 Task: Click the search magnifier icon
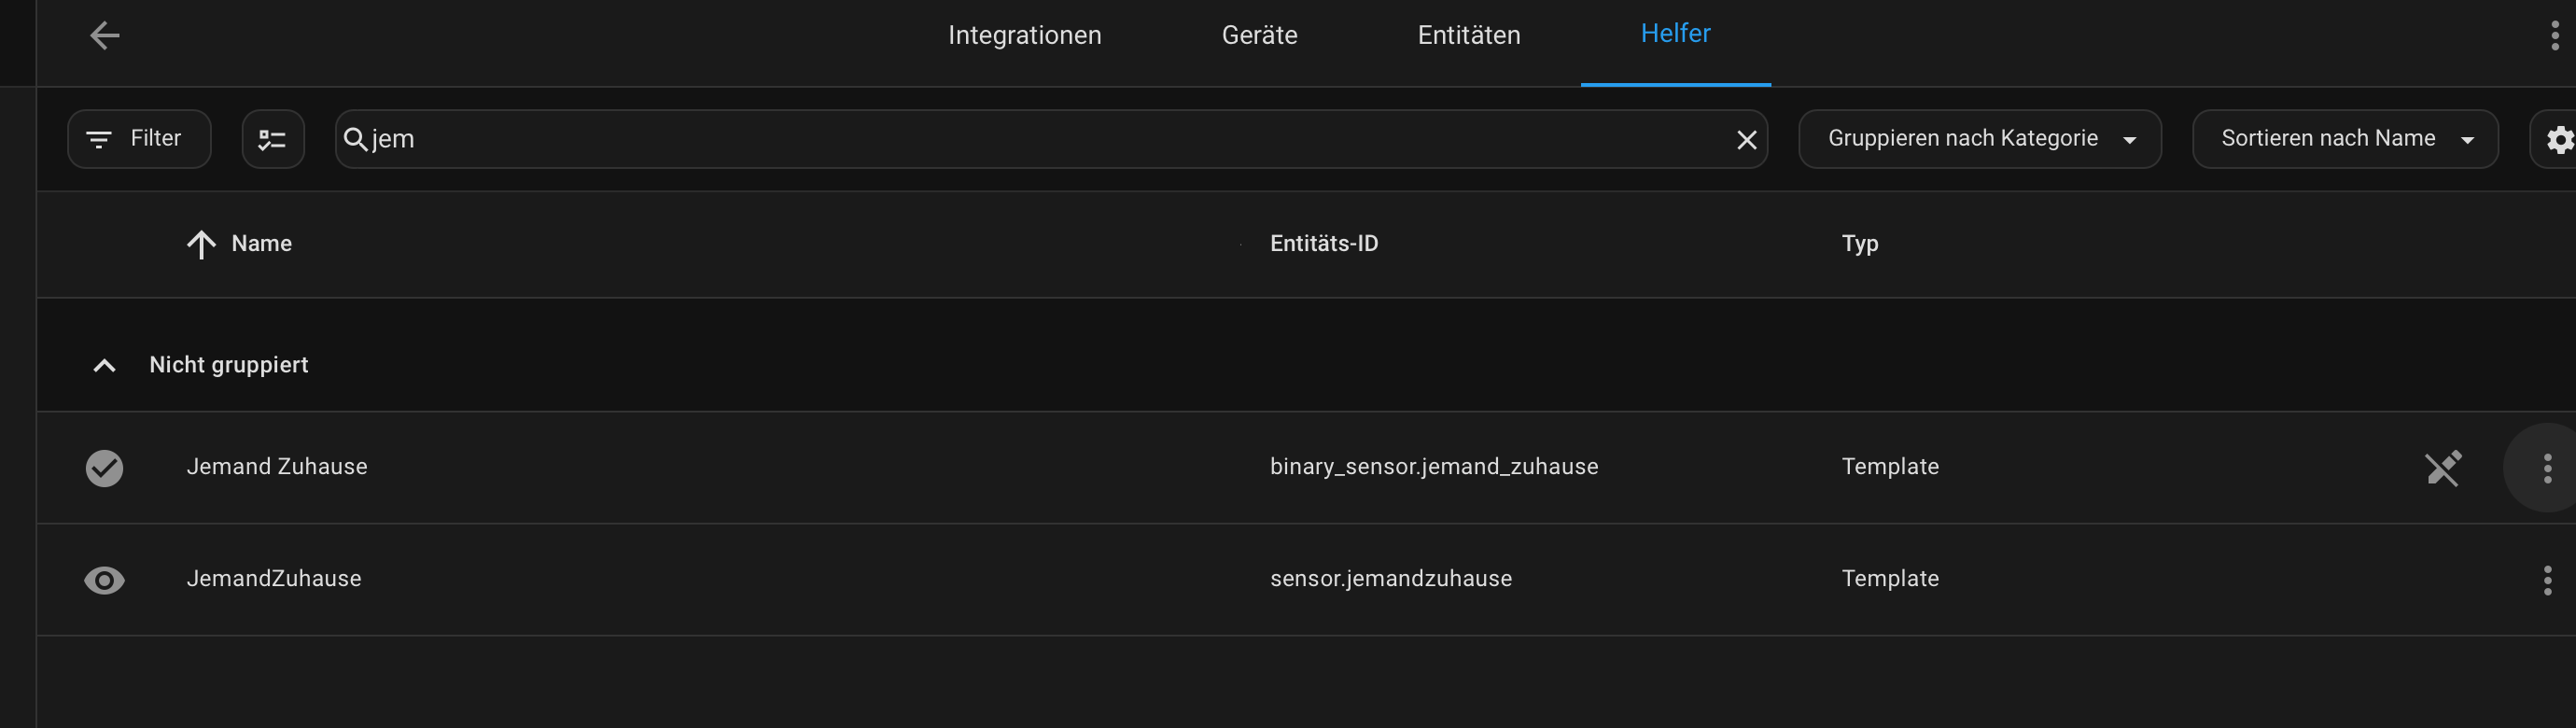tap(355, 139)
